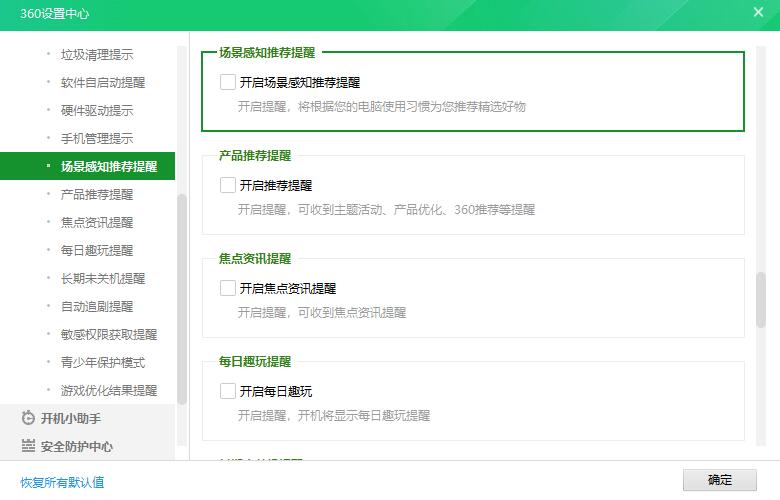Choose 自动追剧提醒 in the sidebar
The image size is (780, 500).
click(x=97, y=306)
